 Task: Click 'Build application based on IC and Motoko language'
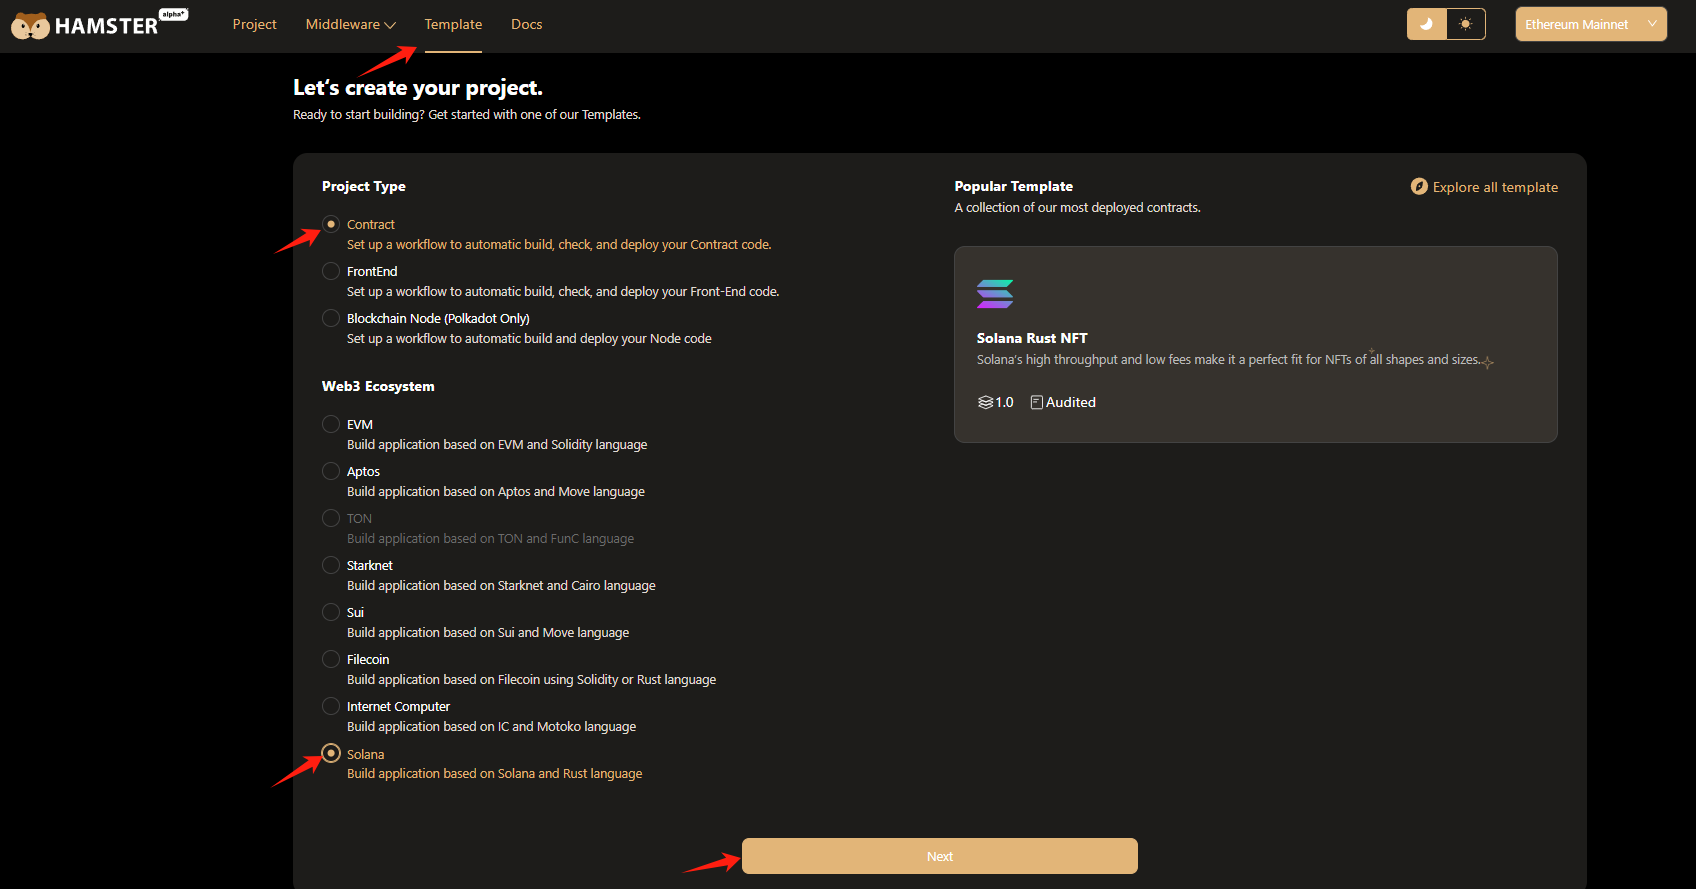(491, 726)
